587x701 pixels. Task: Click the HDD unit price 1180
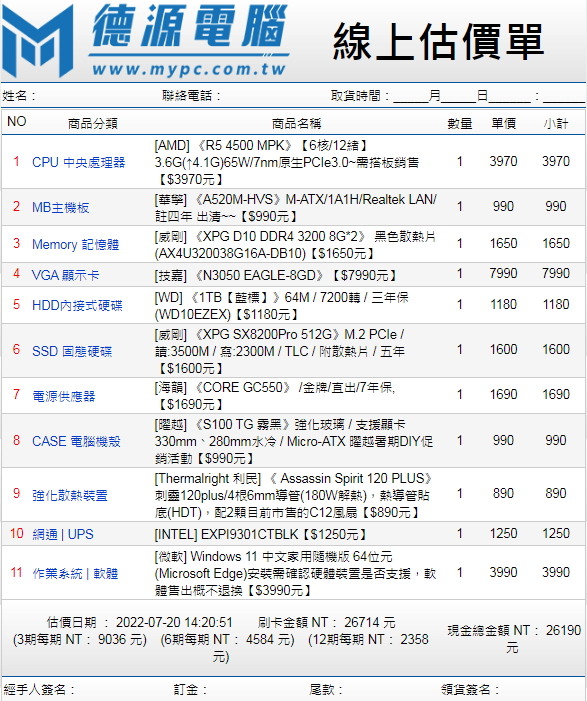click(x=503, y=304)
